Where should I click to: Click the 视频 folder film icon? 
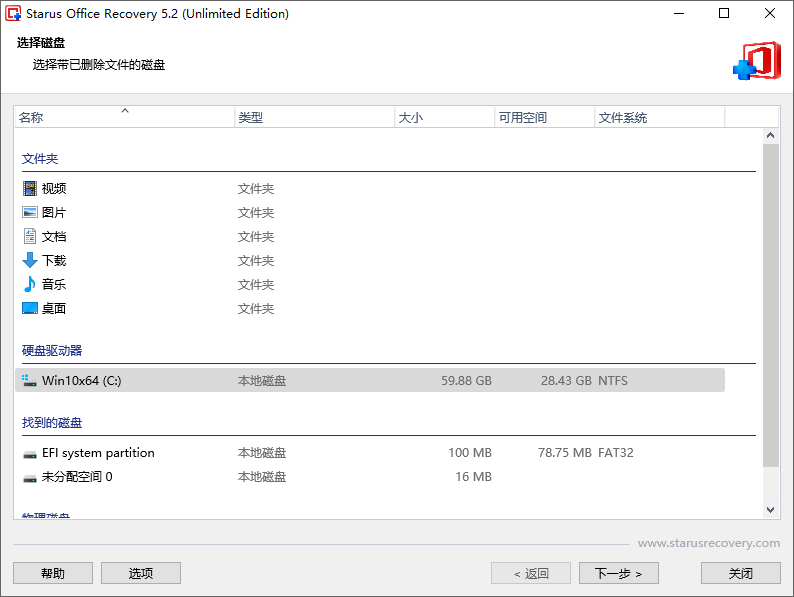pos(30,188)
